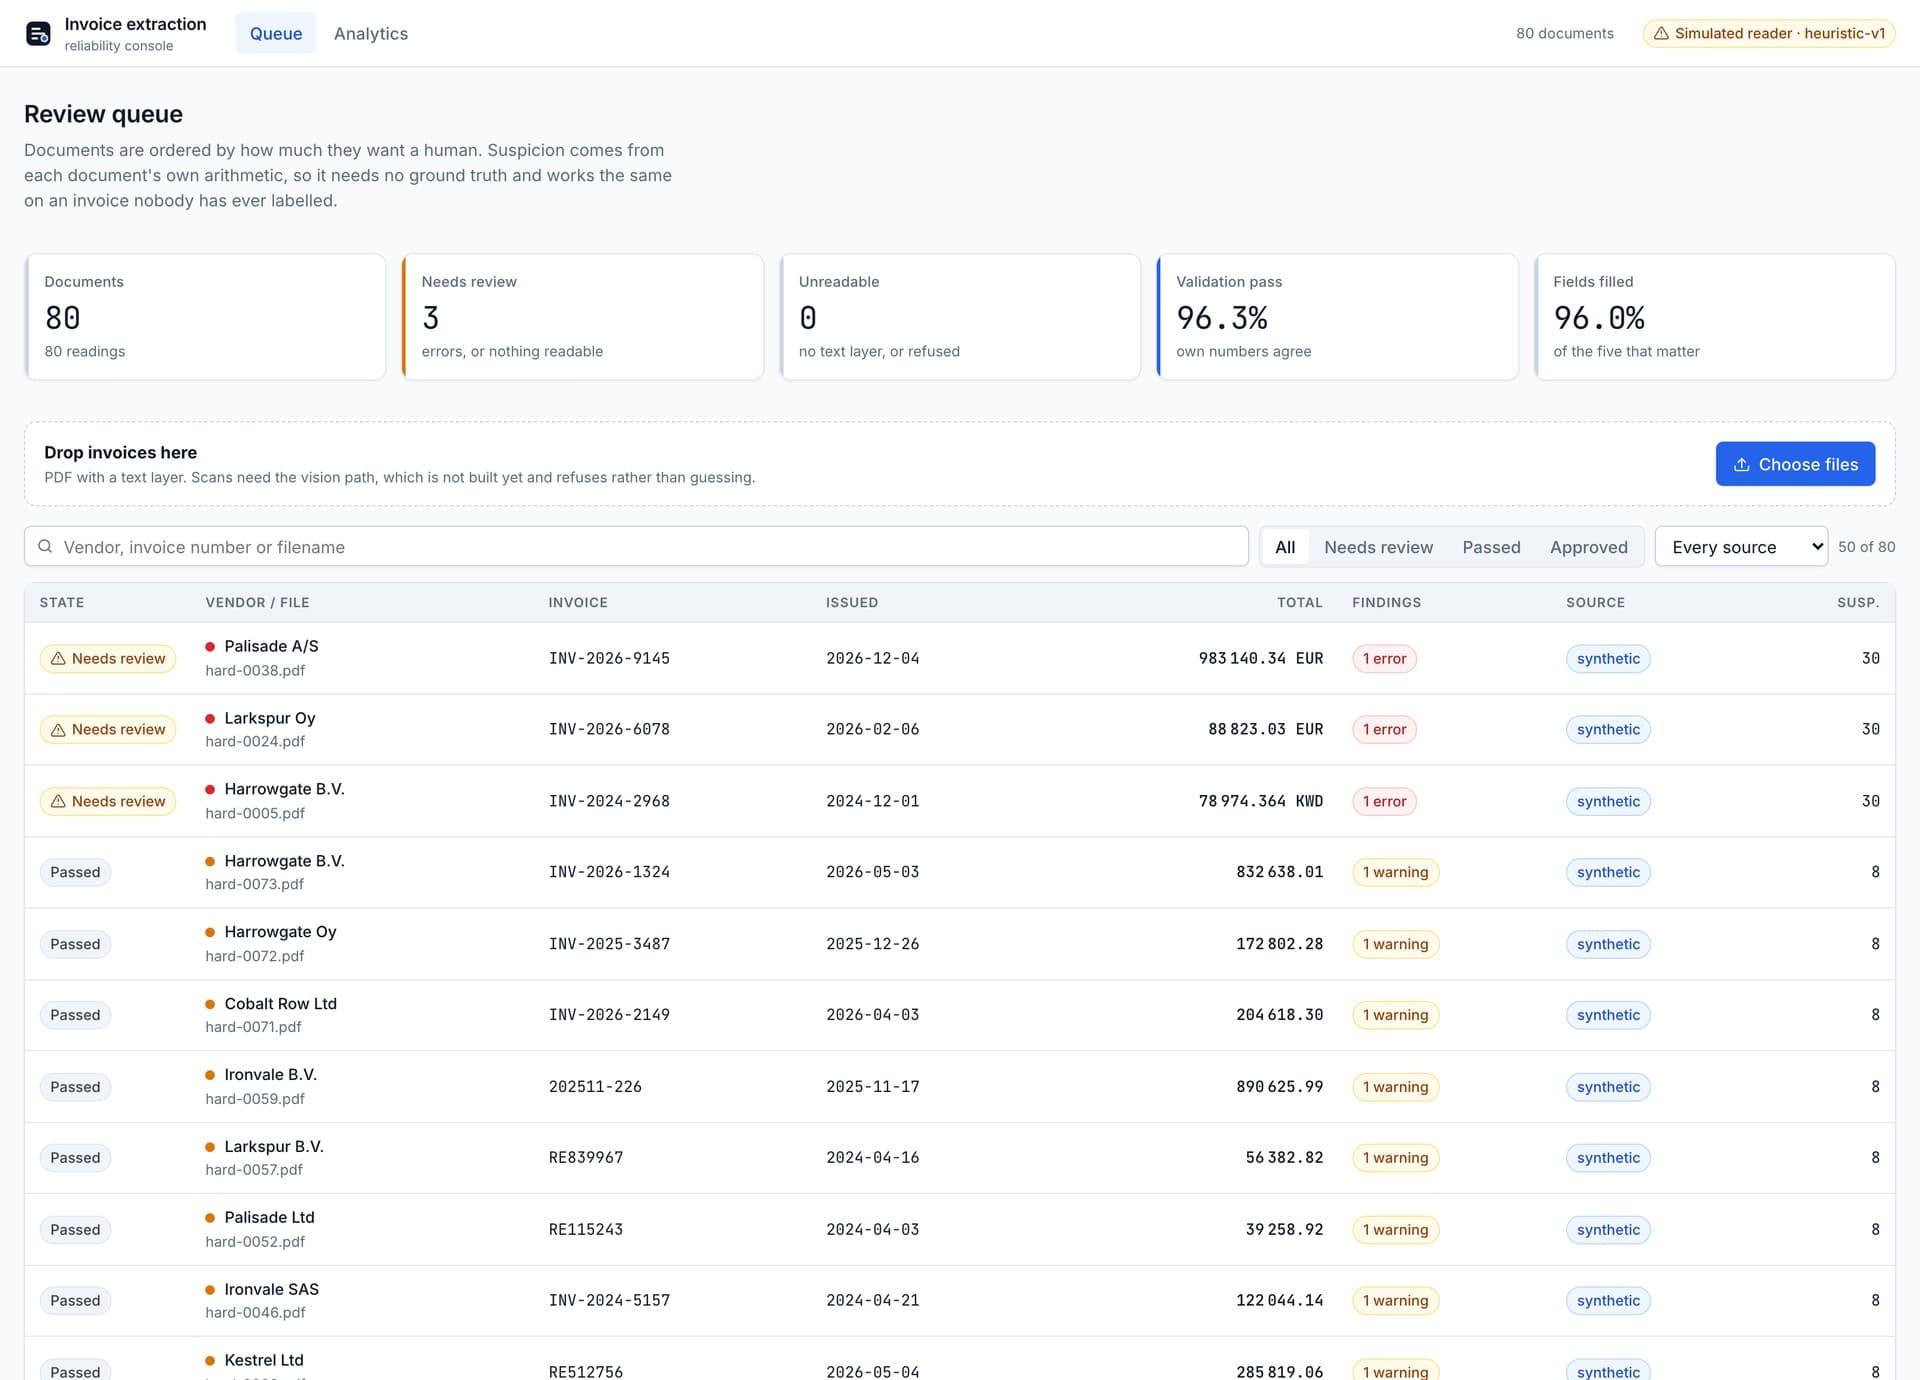Click file name hard-0038.pdf
The height and width of the screenshot is (1380, 1920).
(255, 671)
